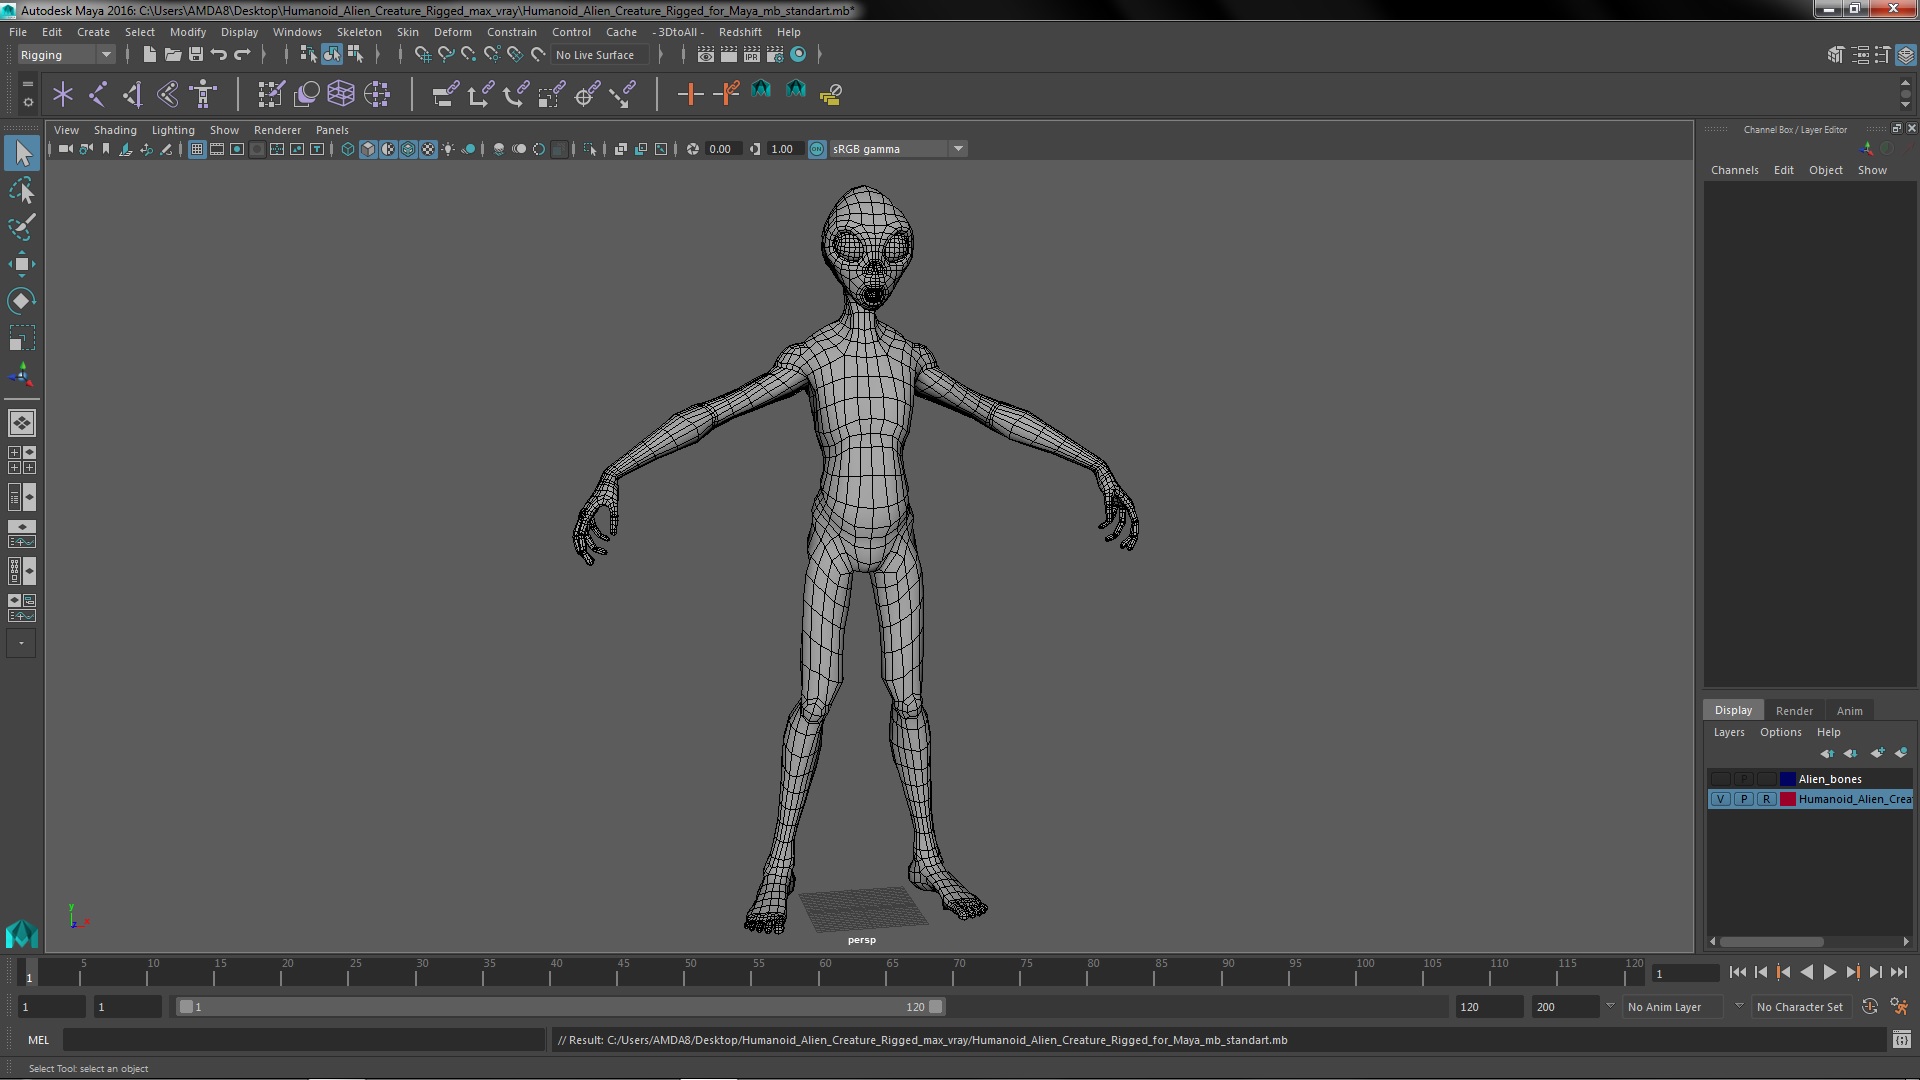
Task: Toggle playback P of Humanoid_Alien_Crea layer
Action: tap(1743, 799)
